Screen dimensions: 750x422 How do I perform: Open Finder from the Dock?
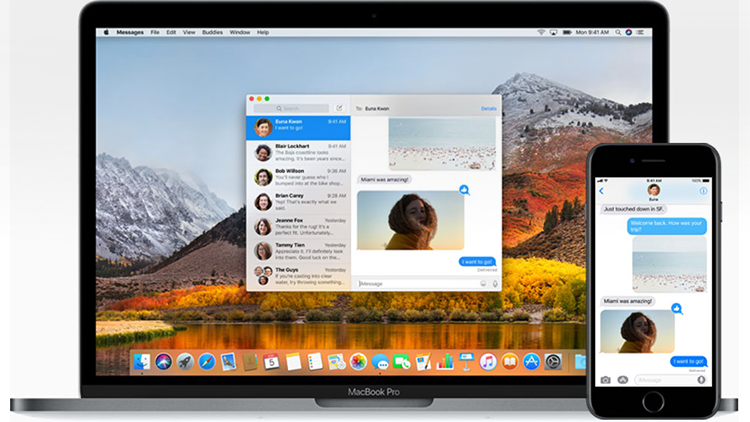pyautogui.click(x=142, y=362)
